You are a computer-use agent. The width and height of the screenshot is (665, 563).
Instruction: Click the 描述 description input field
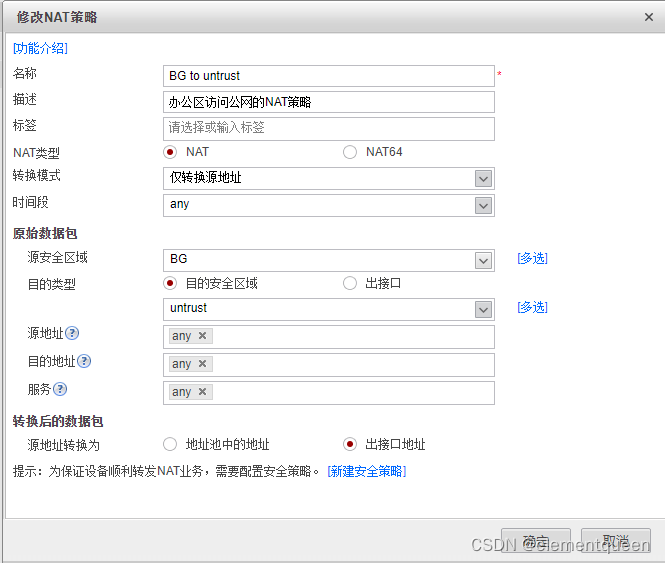point(329,102)
